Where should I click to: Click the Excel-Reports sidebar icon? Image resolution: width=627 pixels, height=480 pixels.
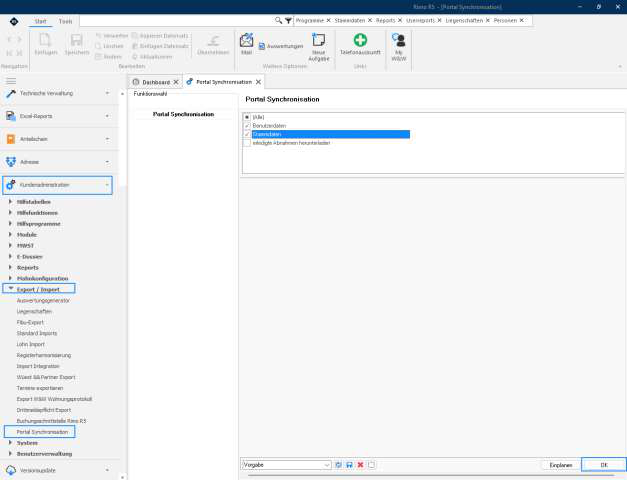point(11,116)
